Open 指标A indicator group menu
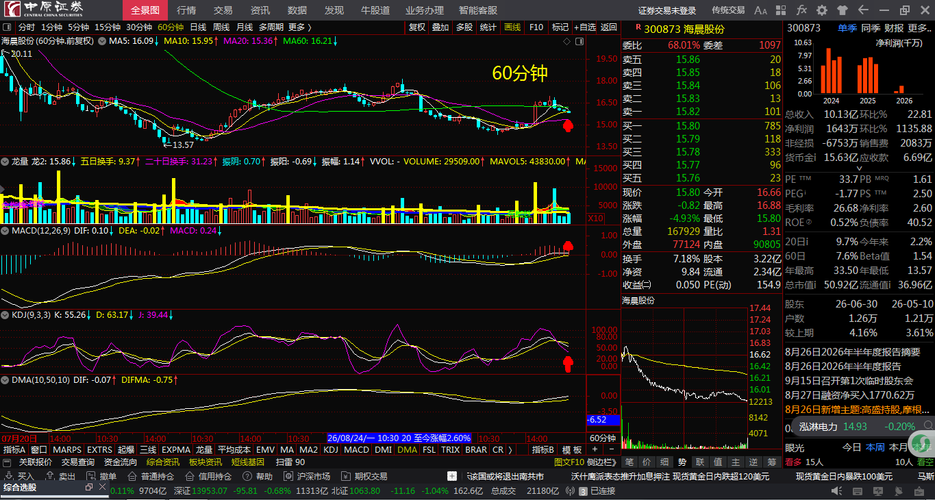This screenshot has width=935, height=500. tap(15, 450)
